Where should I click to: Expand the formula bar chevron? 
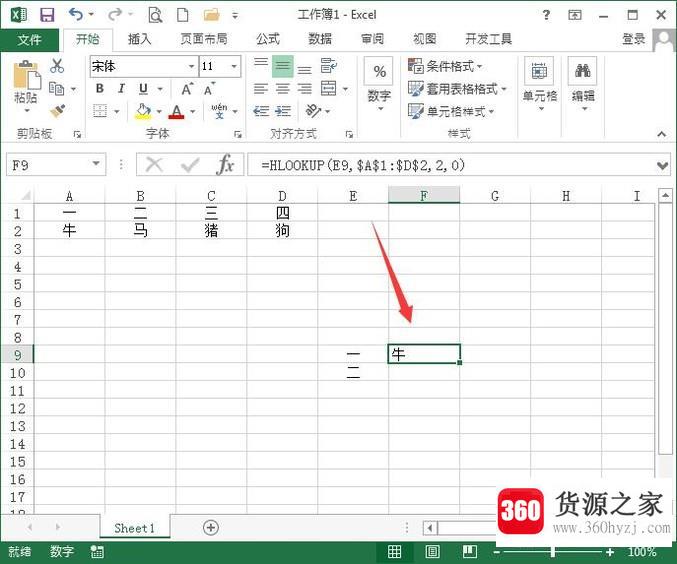coord(662,165)
